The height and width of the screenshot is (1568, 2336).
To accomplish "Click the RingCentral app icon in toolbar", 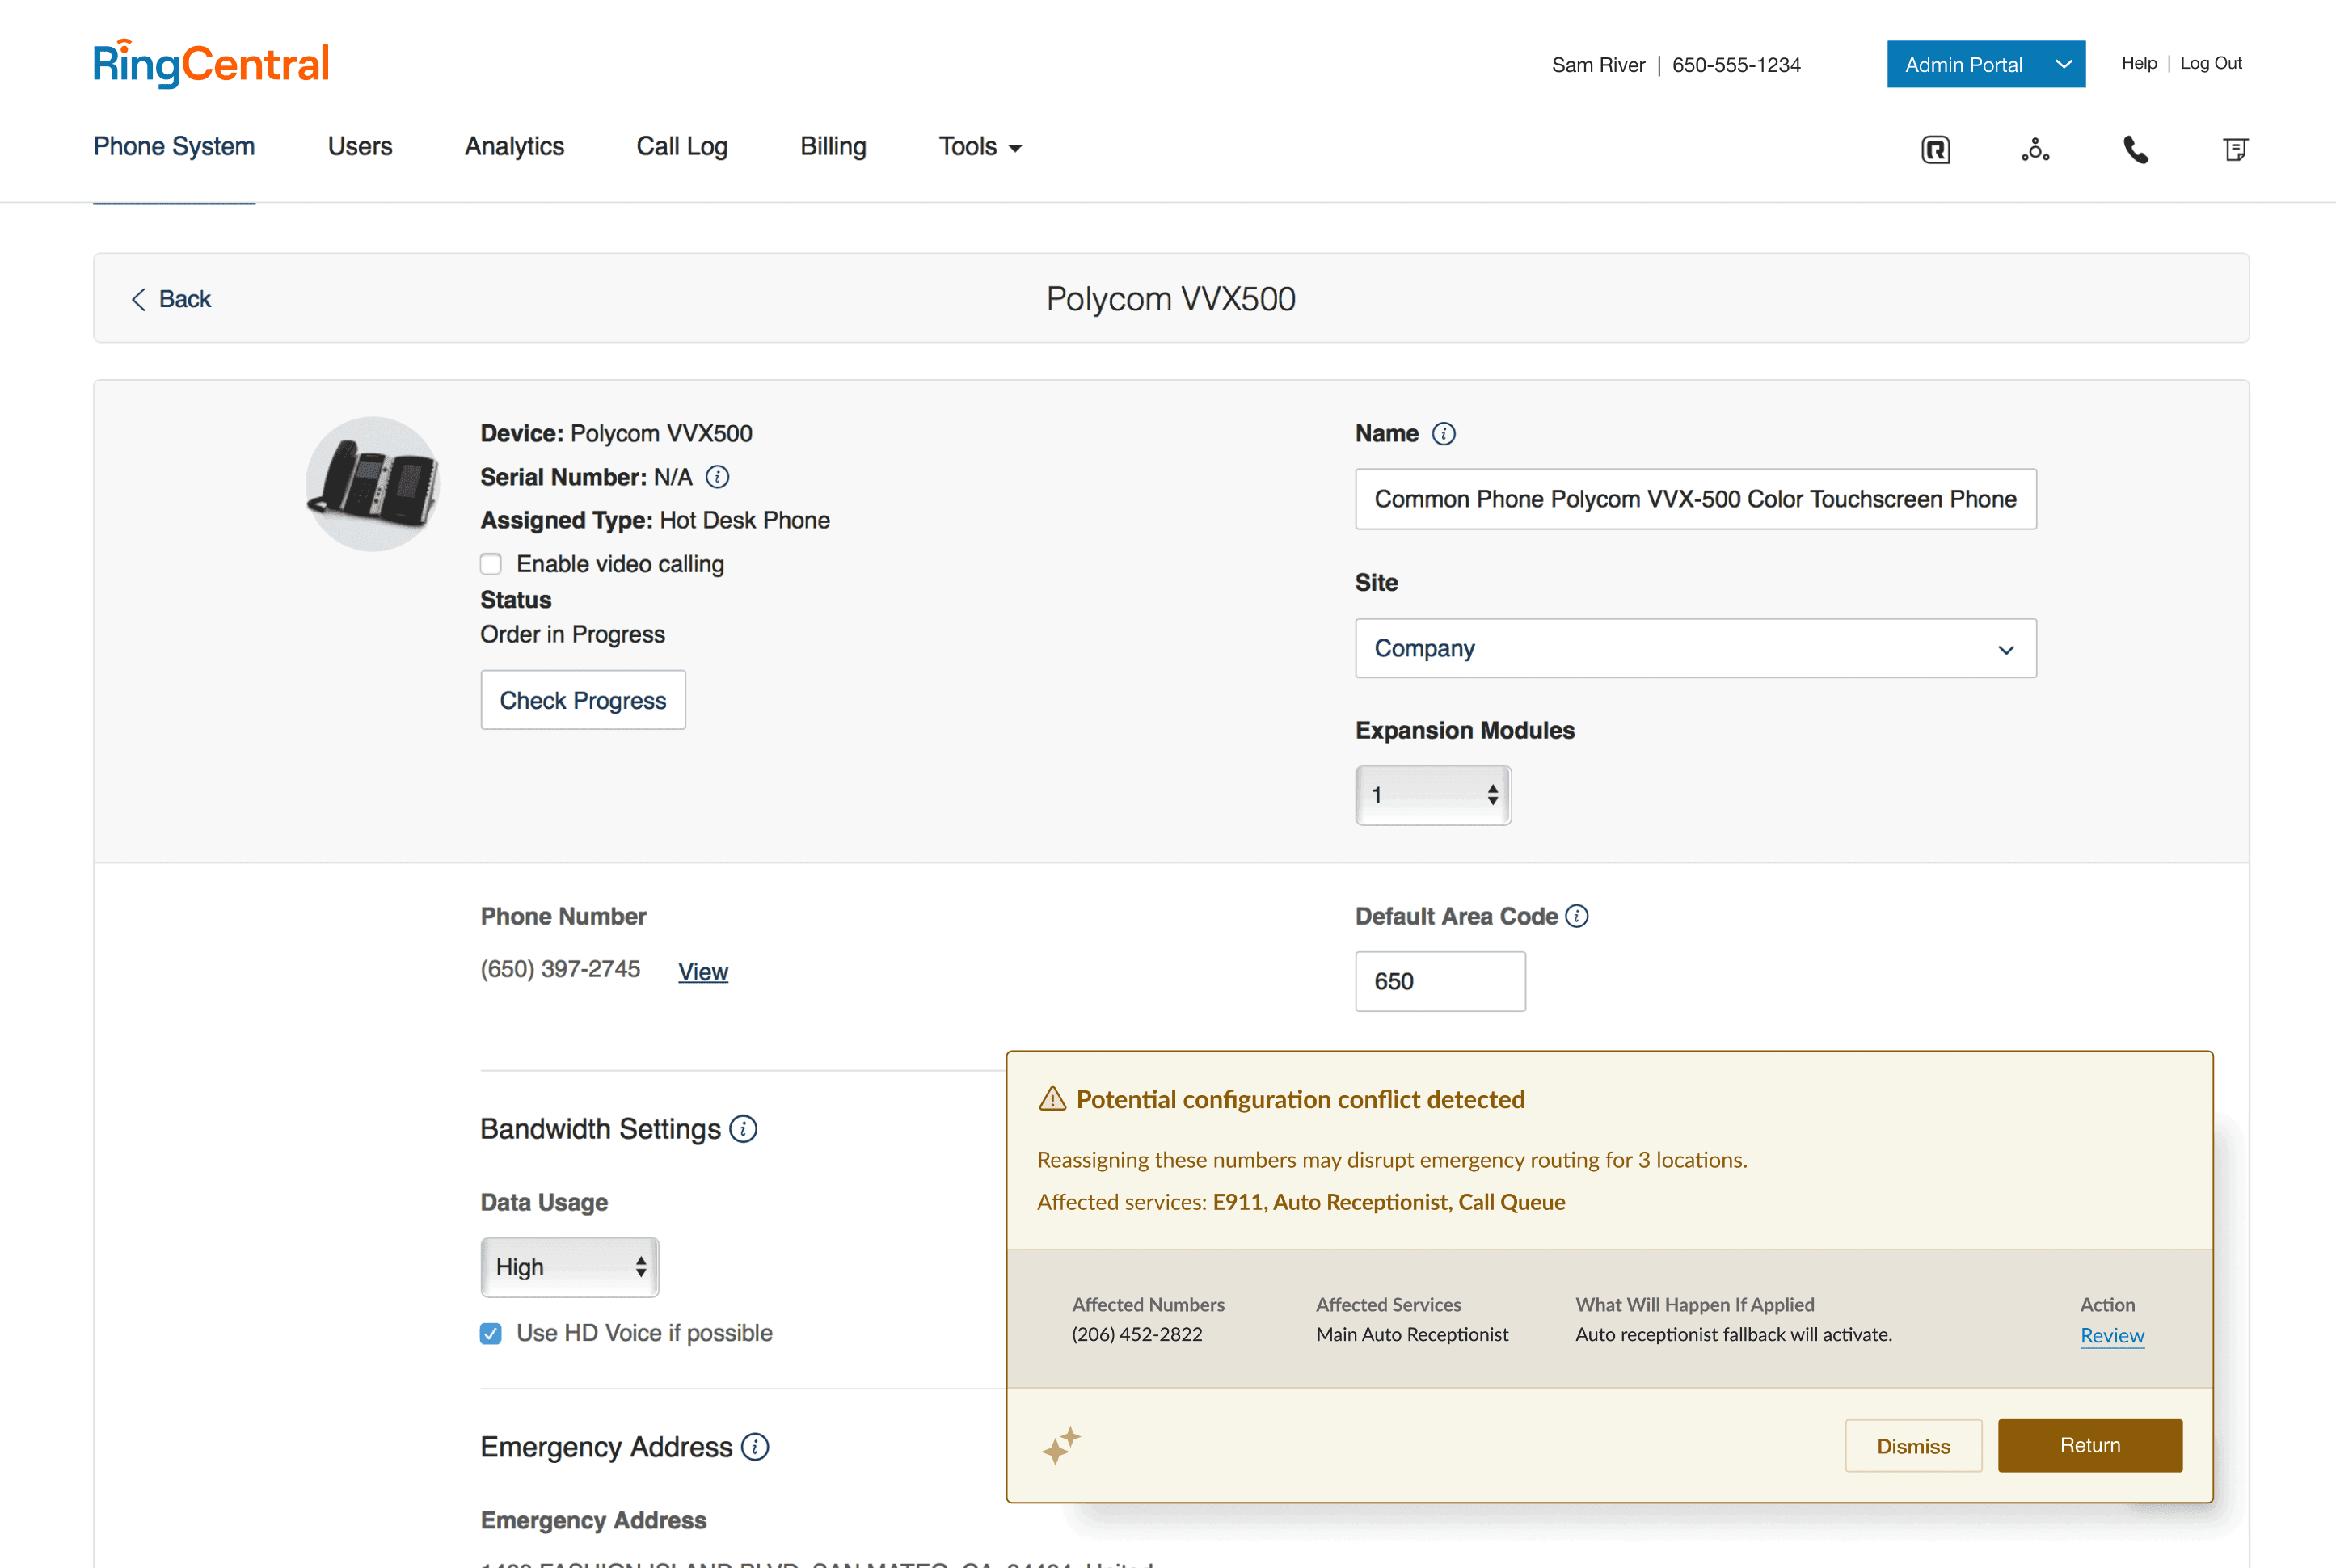I will click(1935, 150).
